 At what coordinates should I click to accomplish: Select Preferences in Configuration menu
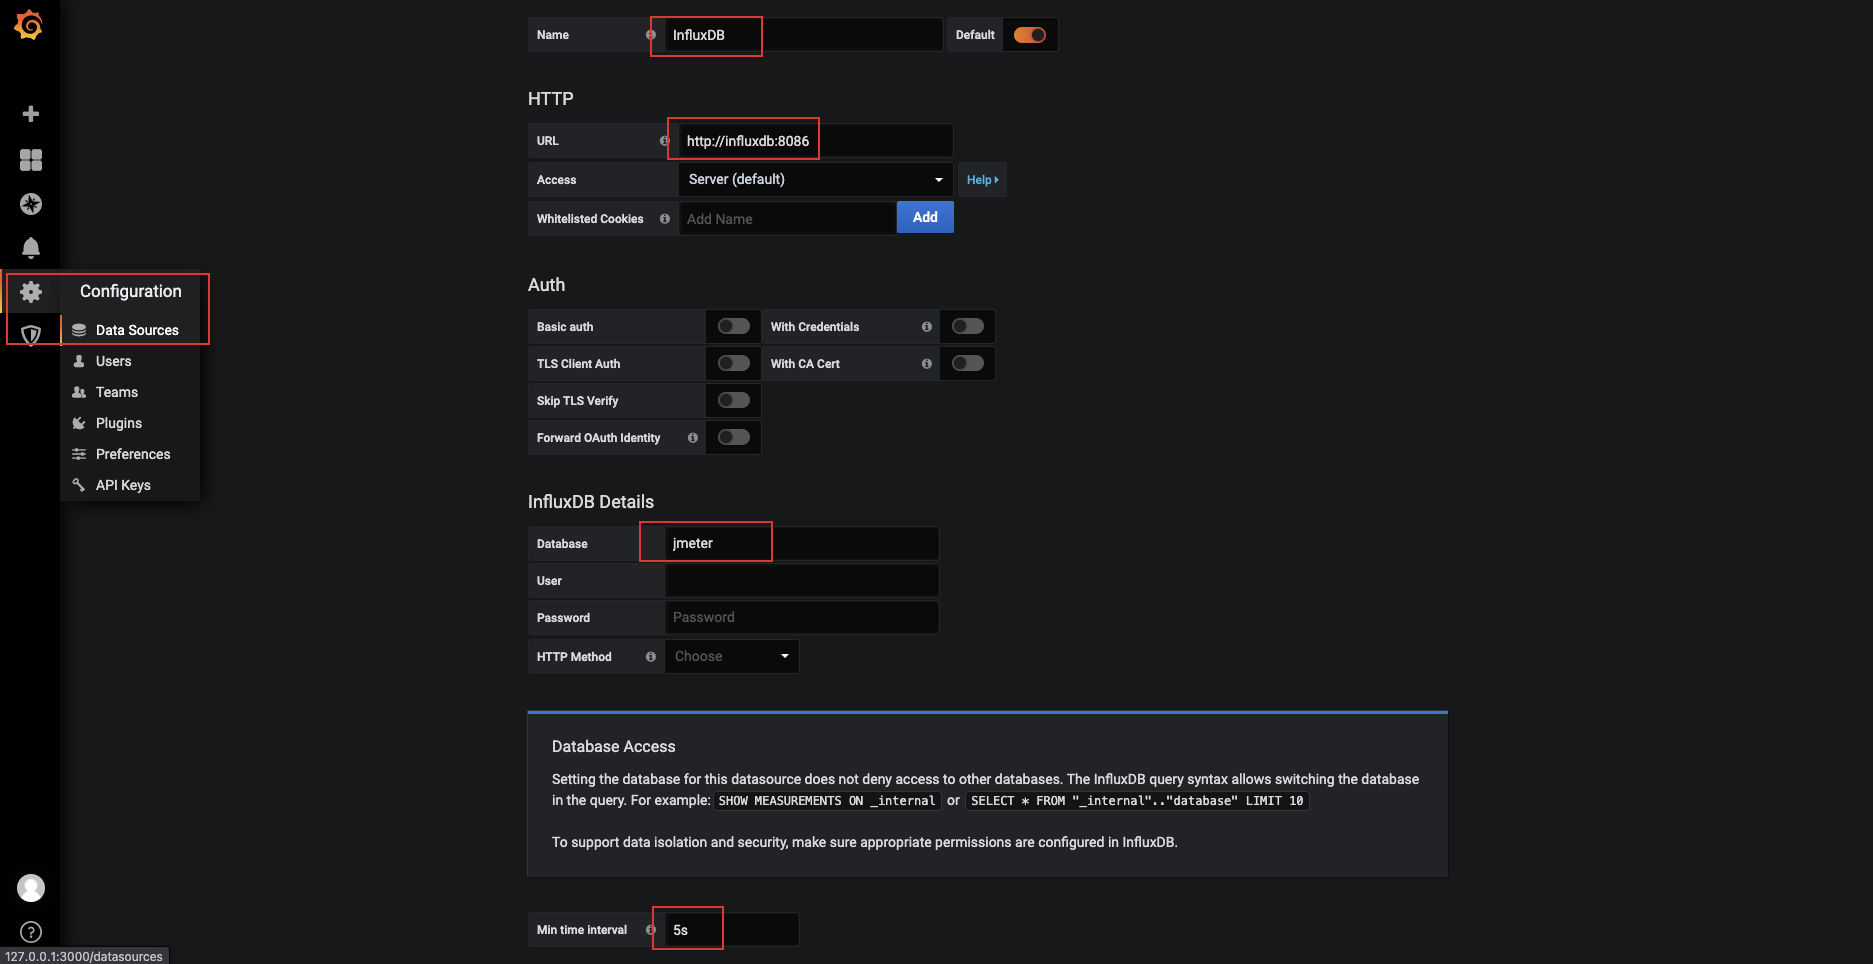[x=130, y=454]
